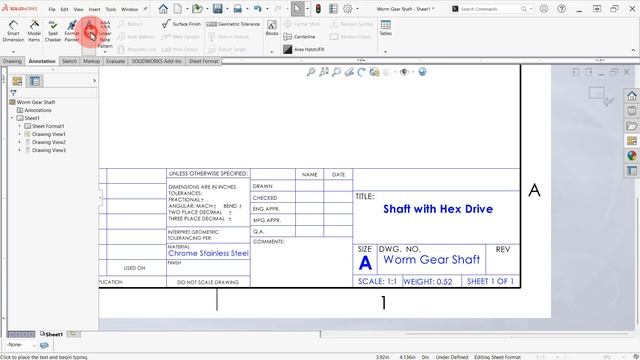Click the Search Commands field

[491, 9]
